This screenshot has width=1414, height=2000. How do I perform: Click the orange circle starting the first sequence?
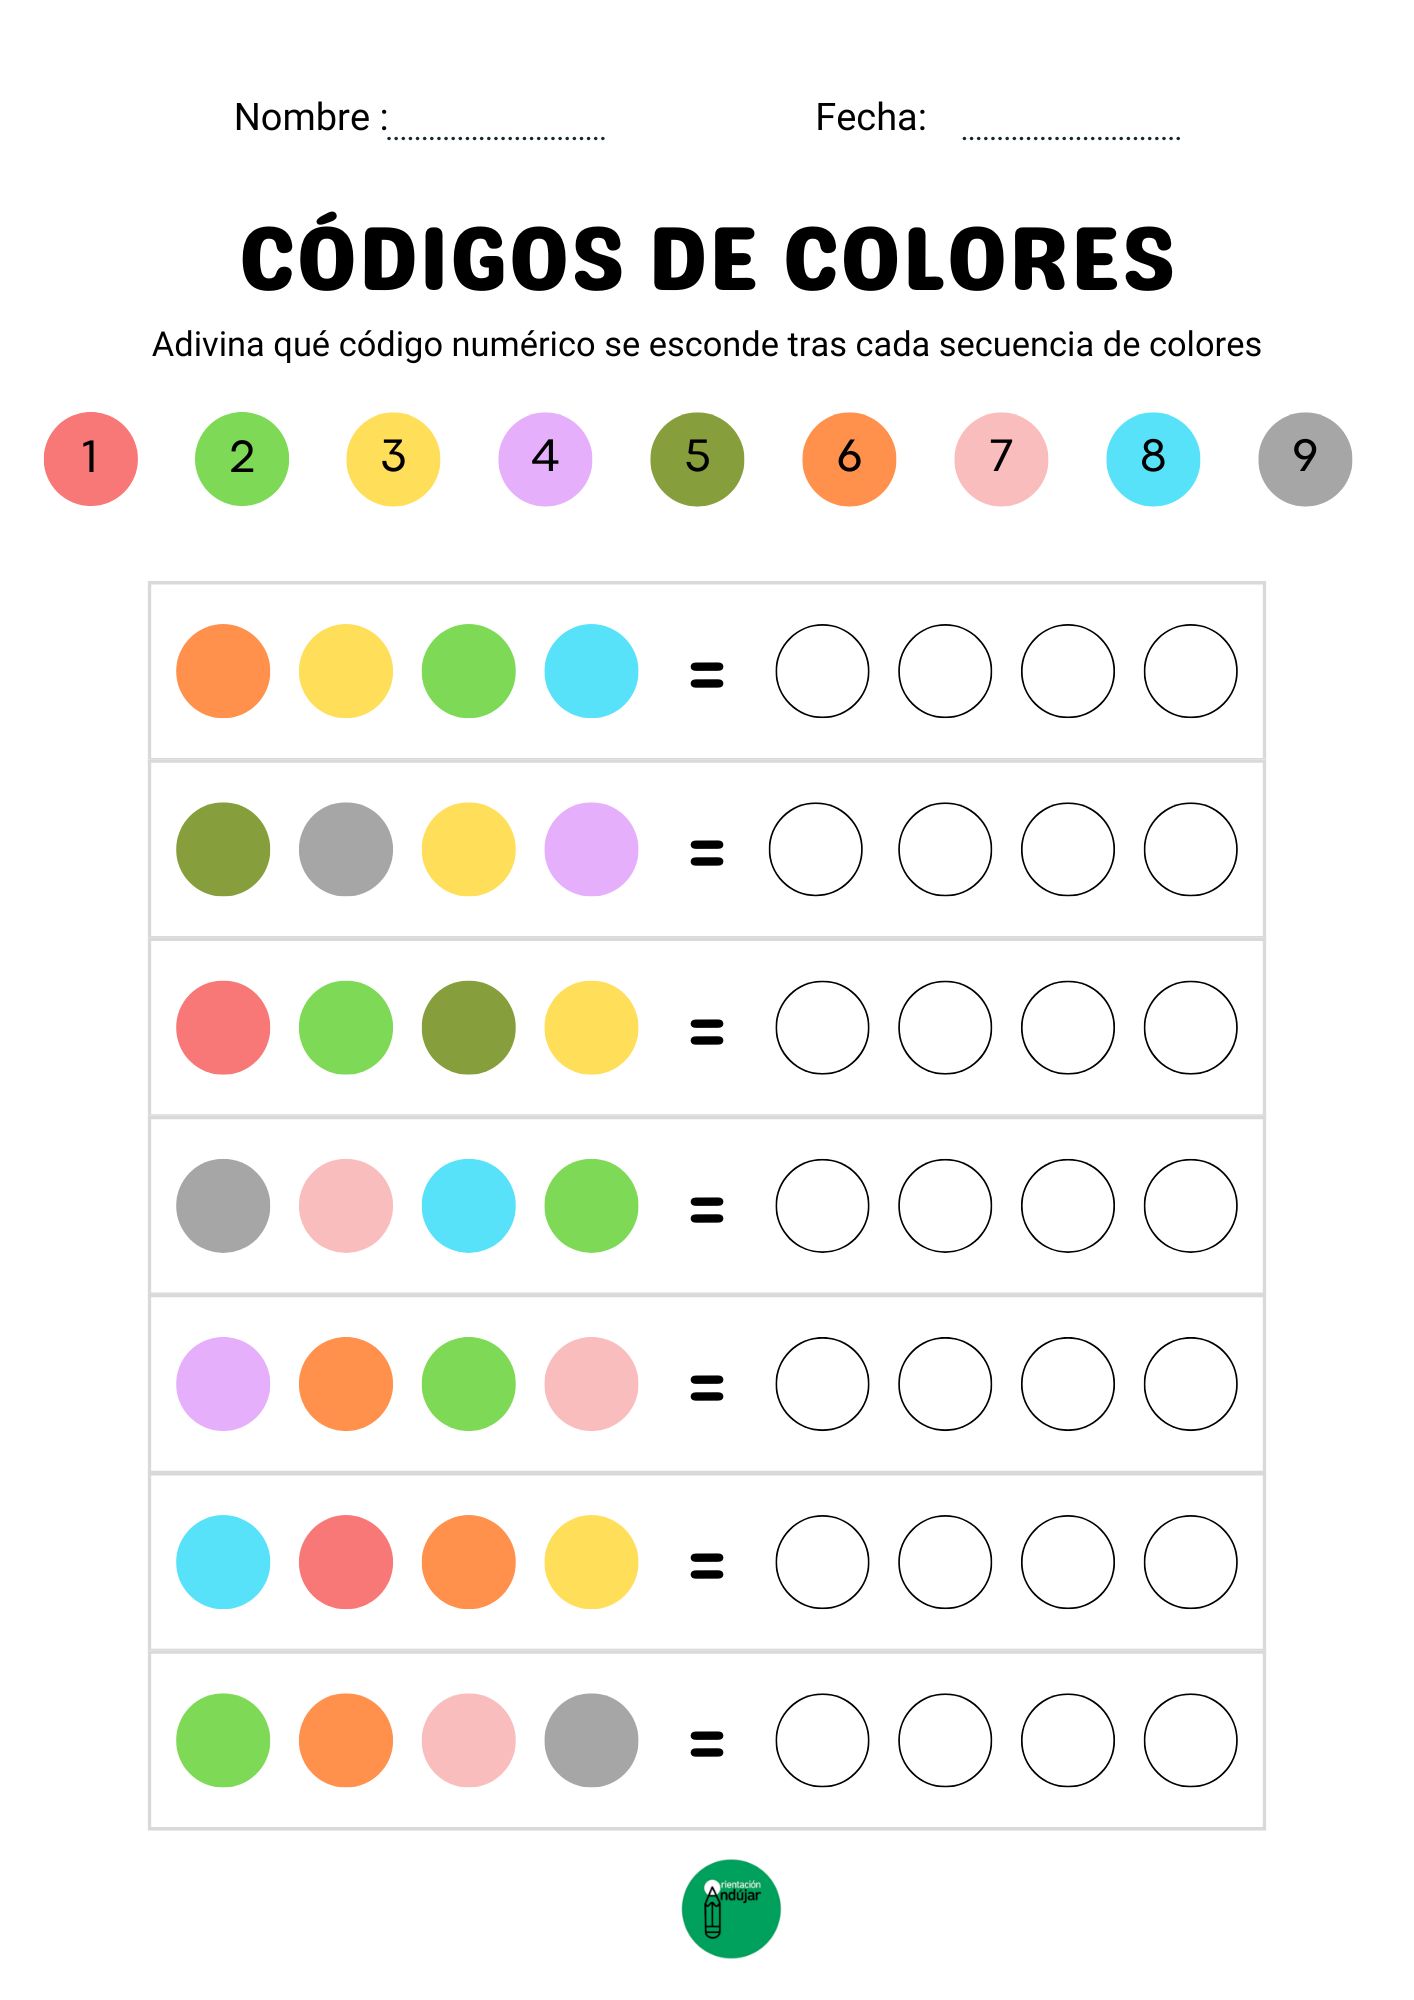point(223,671)
